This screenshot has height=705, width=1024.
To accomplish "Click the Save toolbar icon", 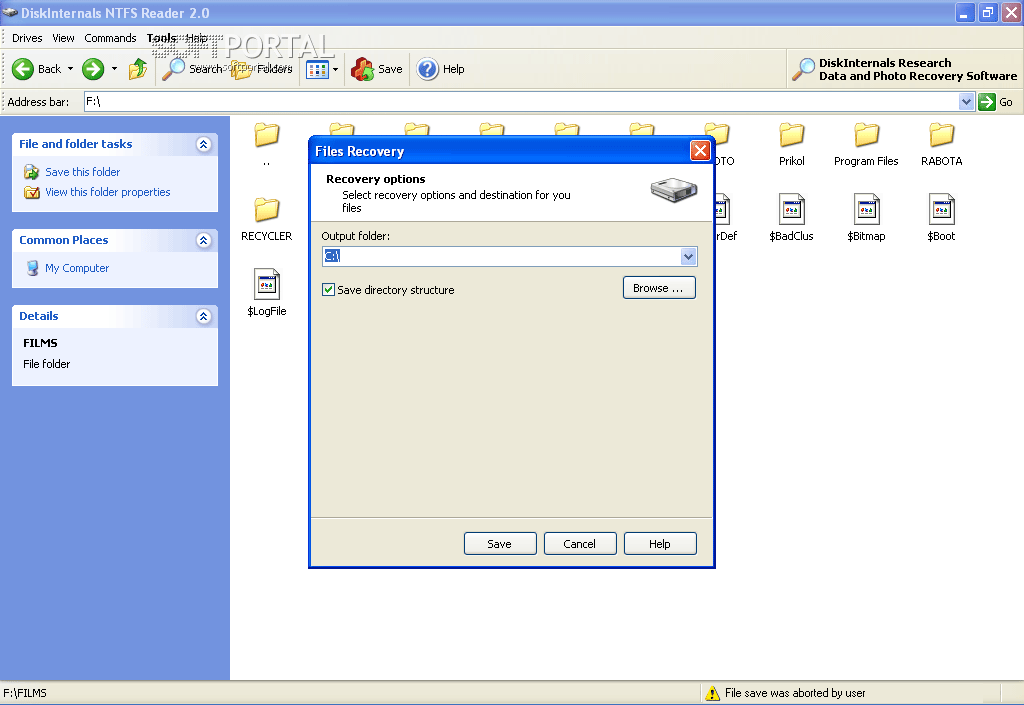I will 362,69.
